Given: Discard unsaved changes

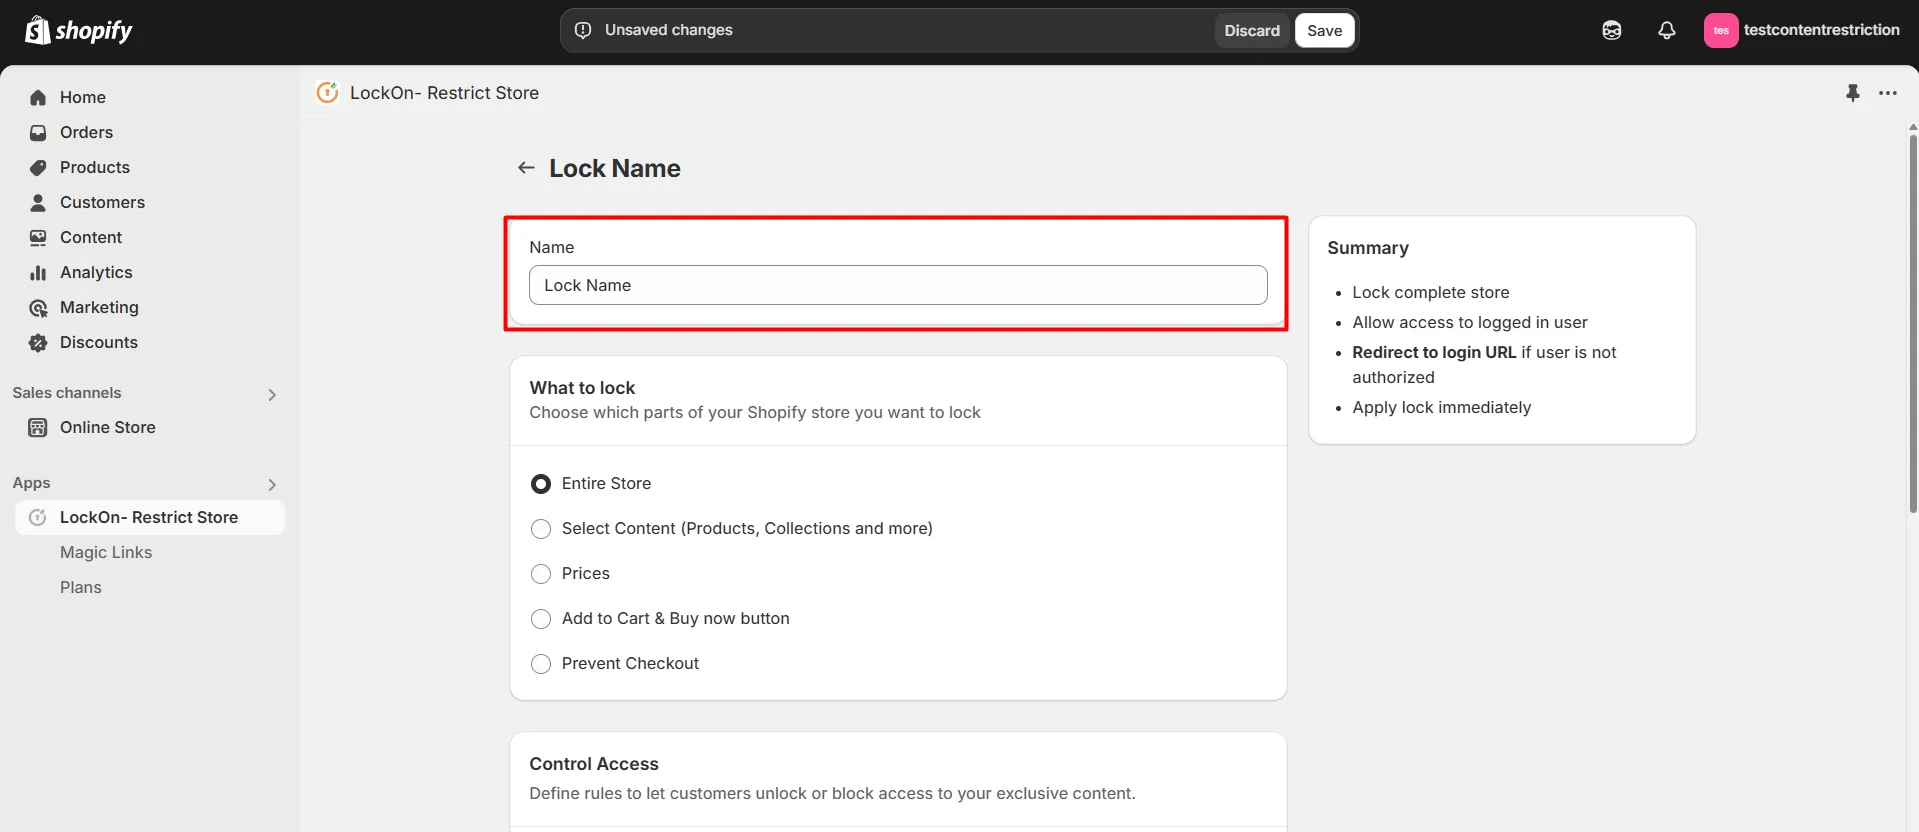Looking at the screenshot, I should 1252,30.
